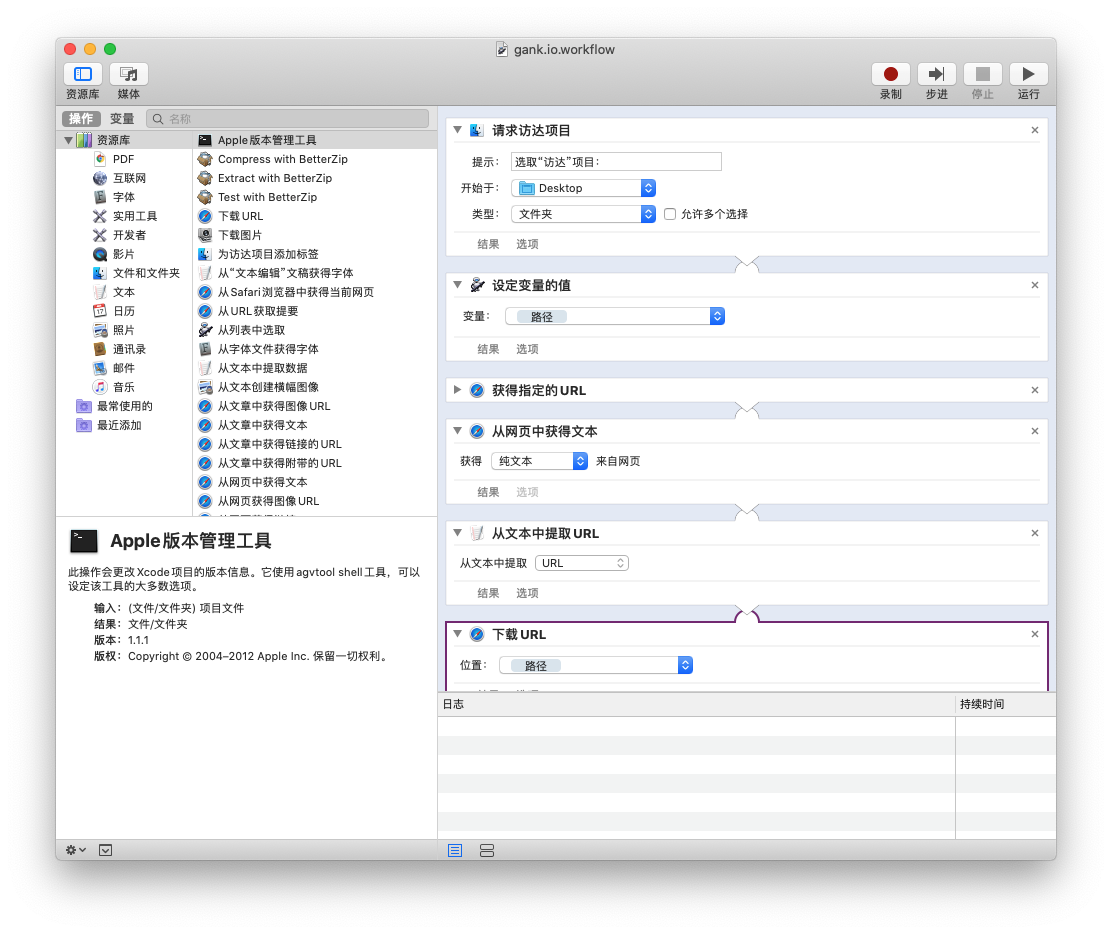
Task: Switch to the 变量 variables tab
Action: coord(122,118)
